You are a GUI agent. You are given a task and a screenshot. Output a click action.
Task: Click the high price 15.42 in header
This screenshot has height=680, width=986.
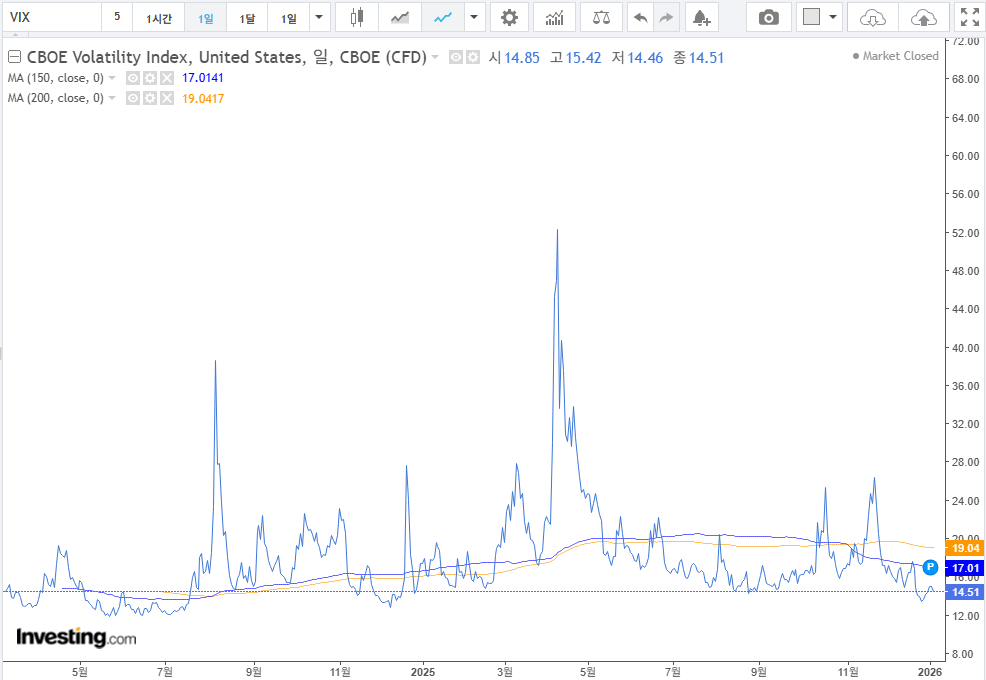(x=584, y=58)
